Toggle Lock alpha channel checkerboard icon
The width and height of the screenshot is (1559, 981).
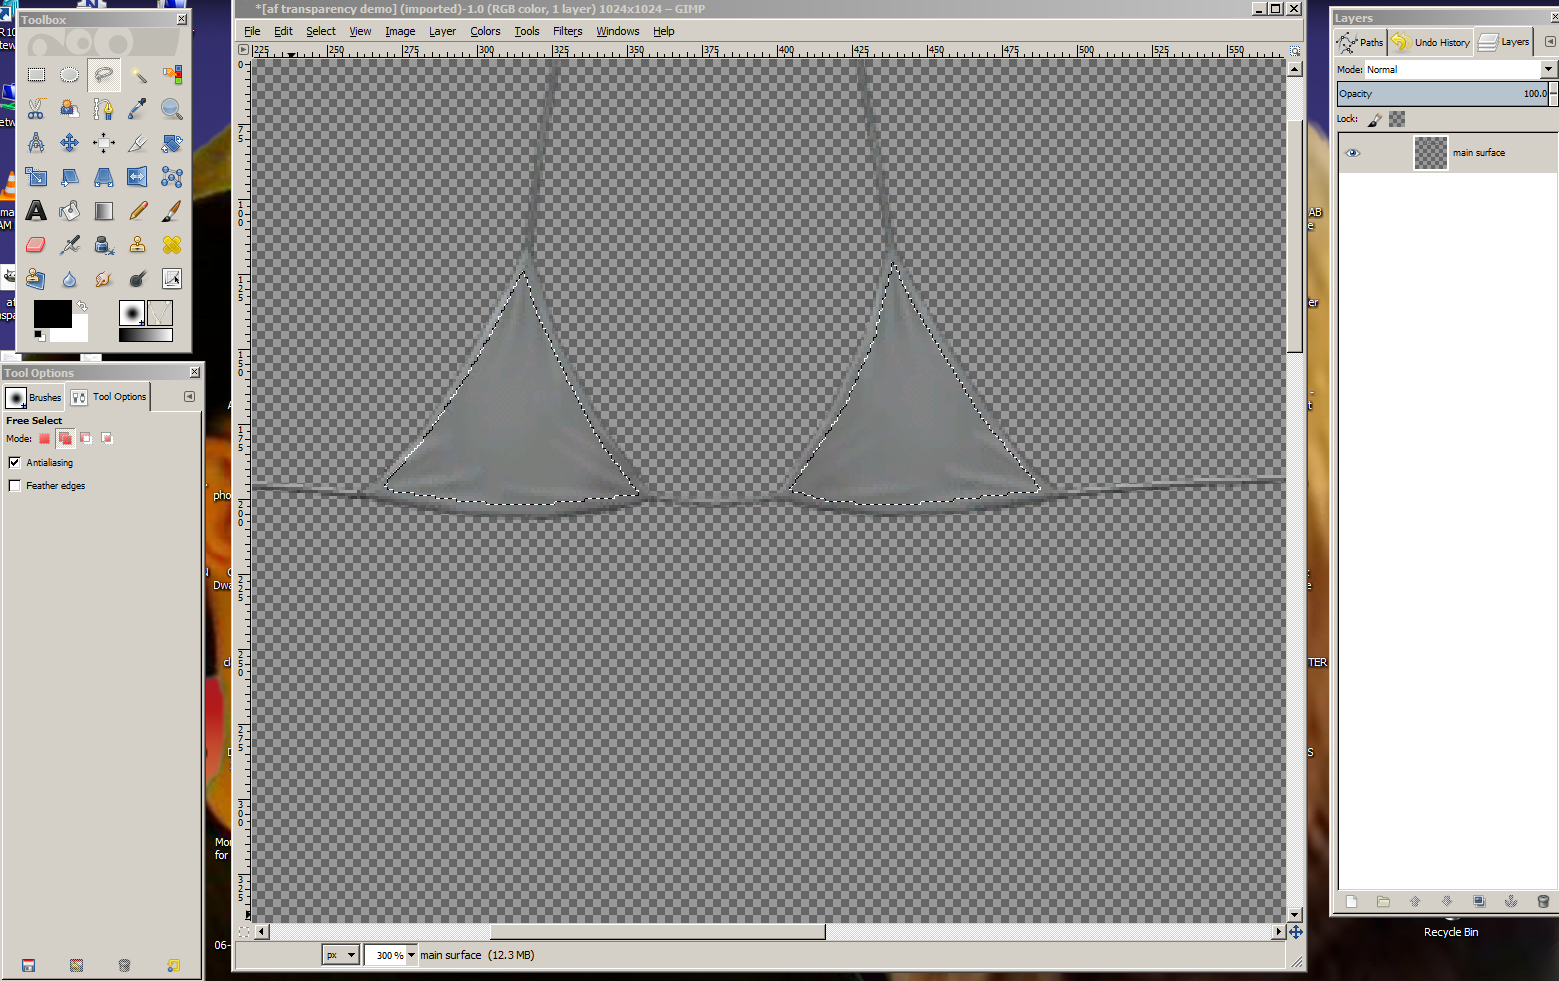[1397, 119]
